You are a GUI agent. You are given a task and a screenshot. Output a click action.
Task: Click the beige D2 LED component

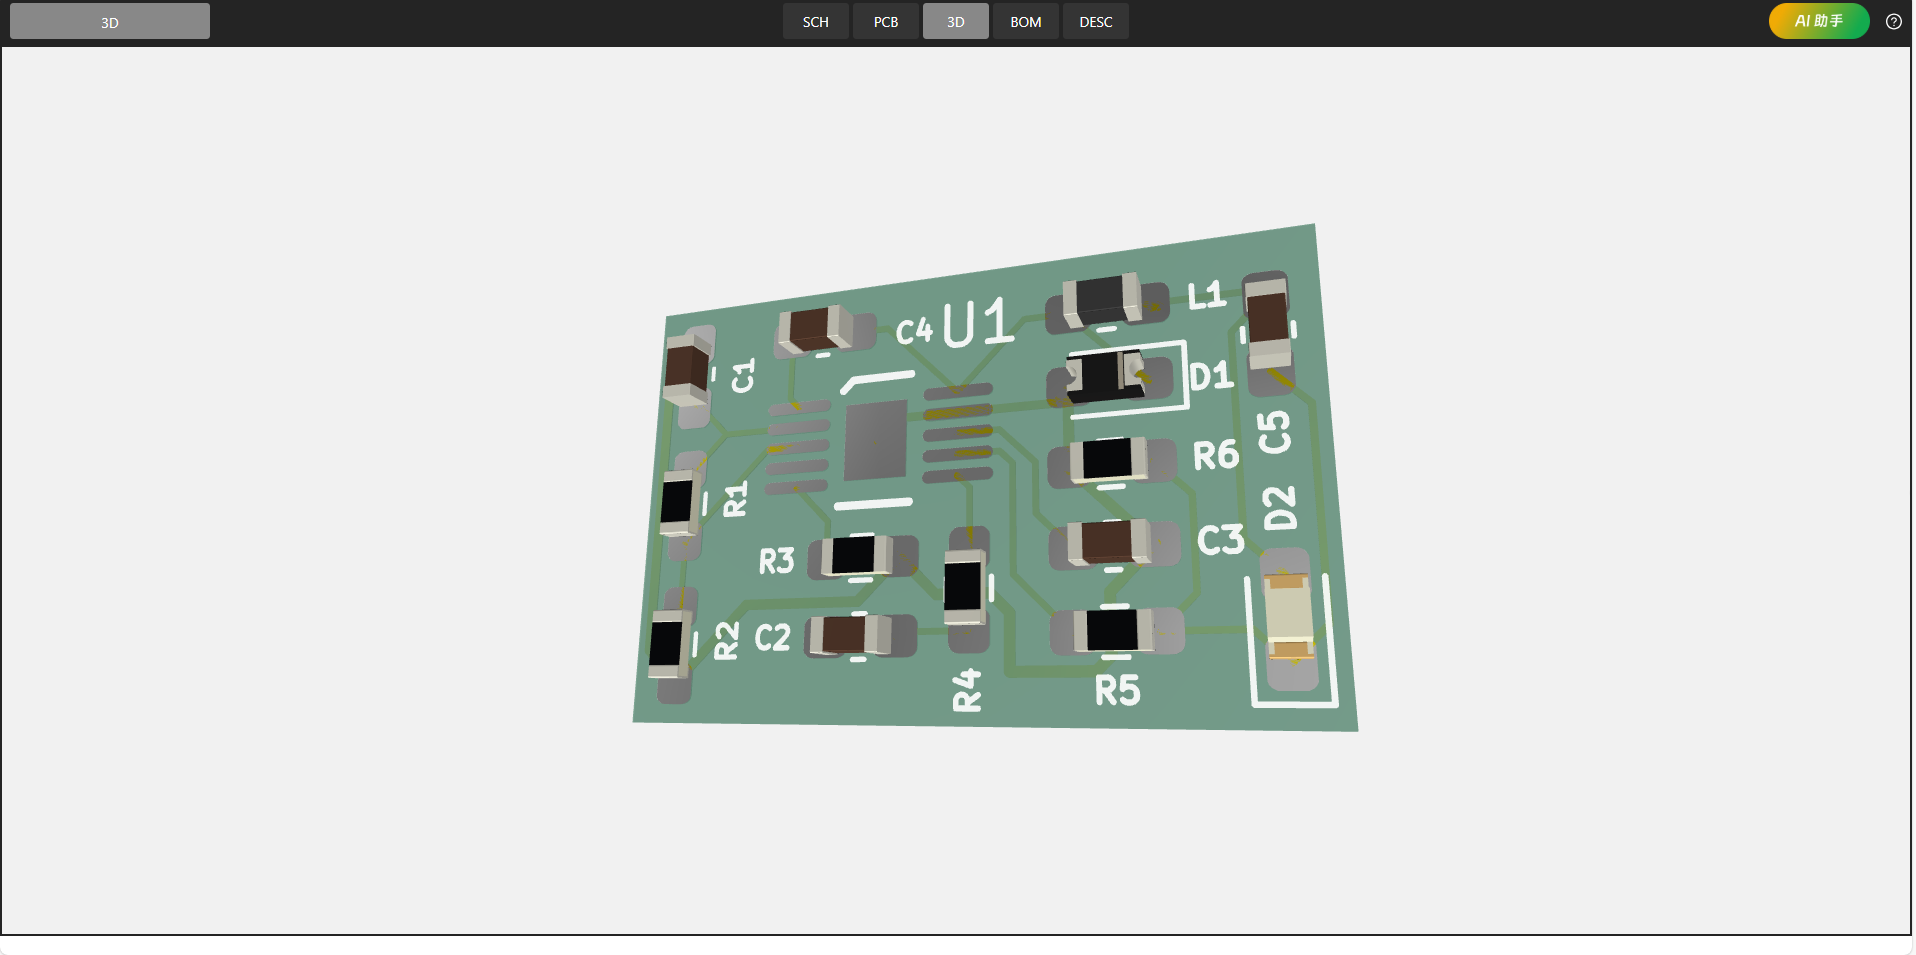click(1288, 617)
